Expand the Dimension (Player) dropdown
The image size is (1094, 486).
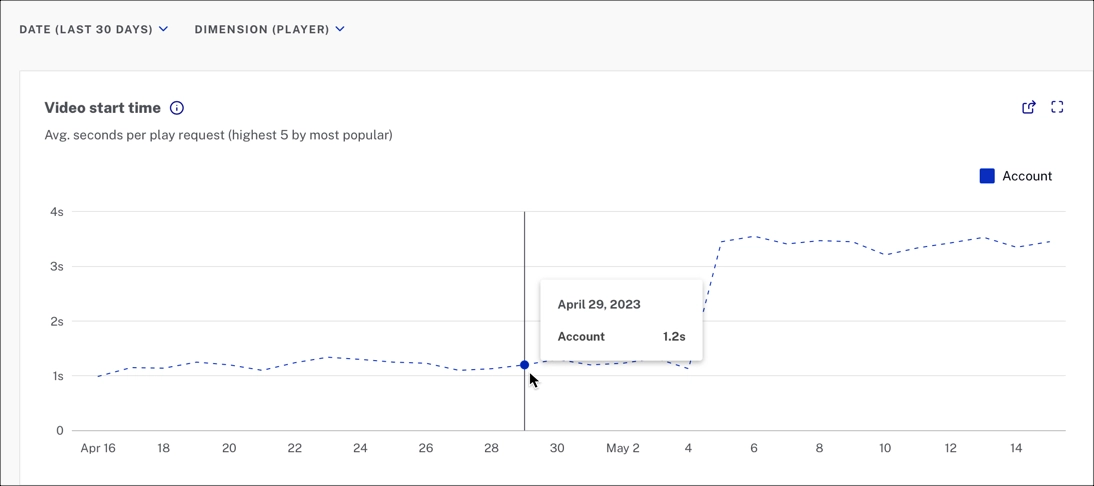269,29
